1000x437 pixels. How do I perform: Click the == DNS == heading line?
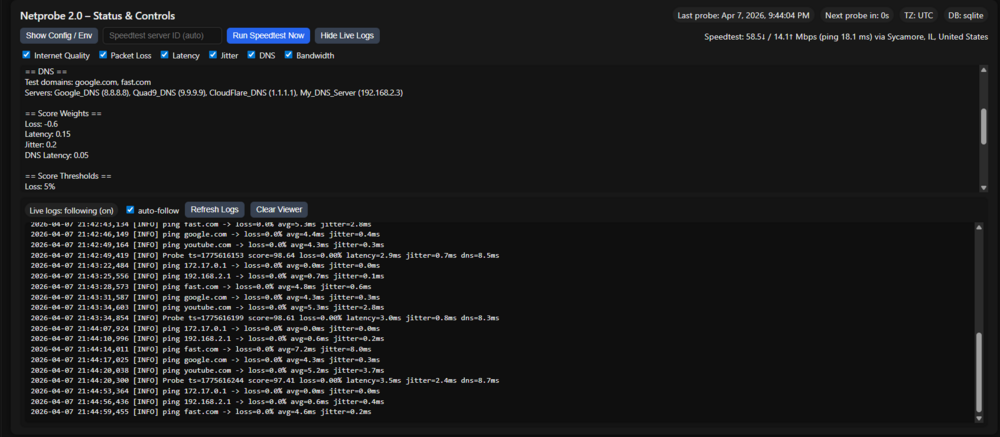tap(46, 71)
